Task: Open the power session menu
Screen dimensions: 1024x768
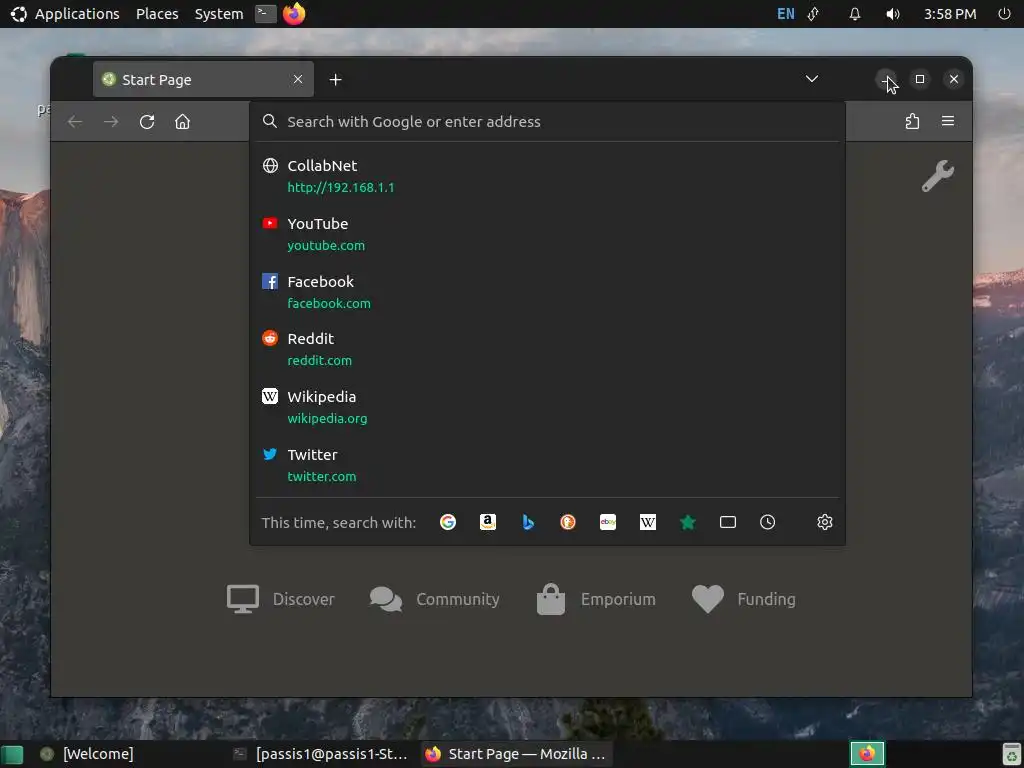Action: pyautogui.click(x=1004, y=14)
